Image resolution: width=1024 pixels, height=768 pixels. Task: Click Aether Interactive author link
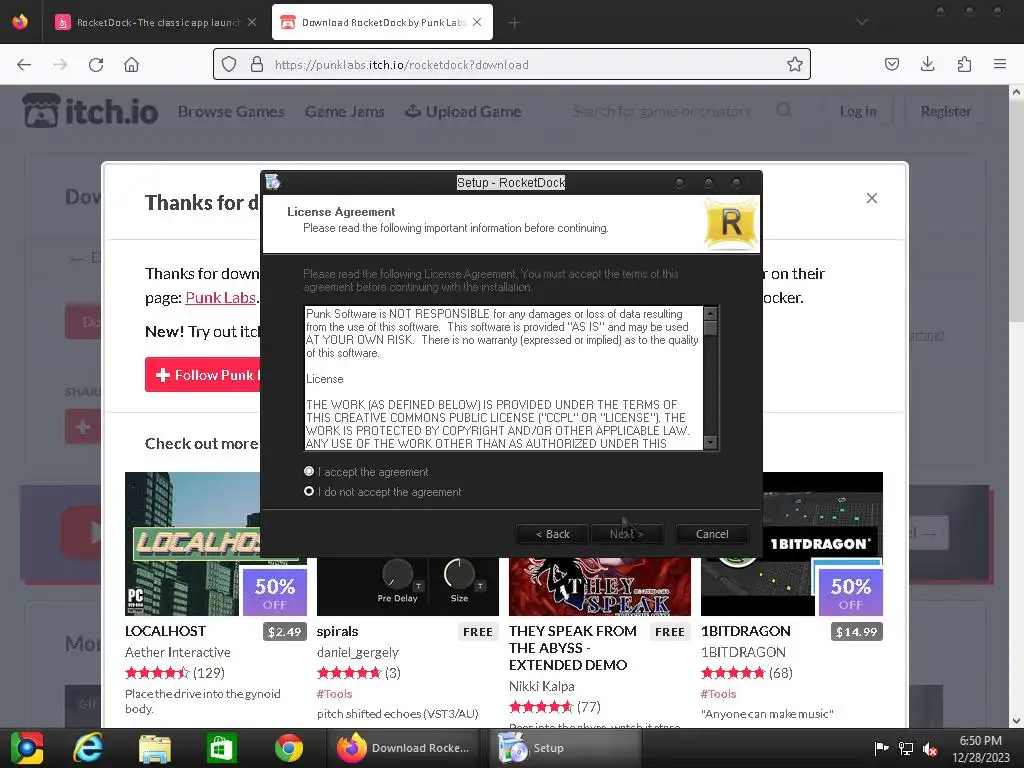coord(178,652)
